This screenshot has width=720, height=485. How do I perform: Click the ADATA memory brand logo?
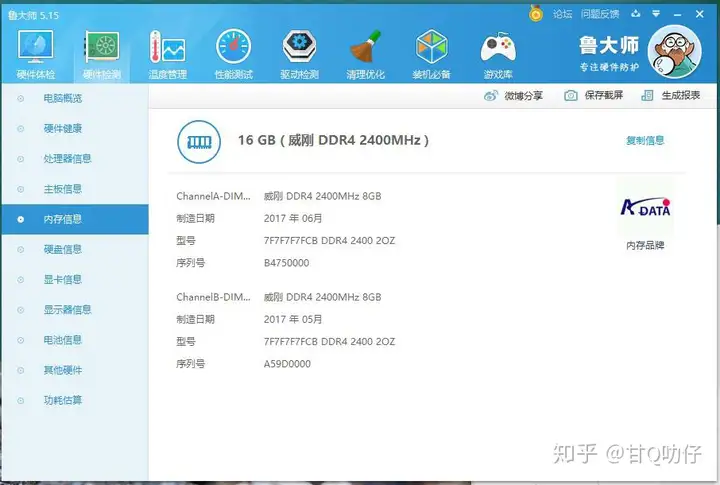[x=645, y=208]
